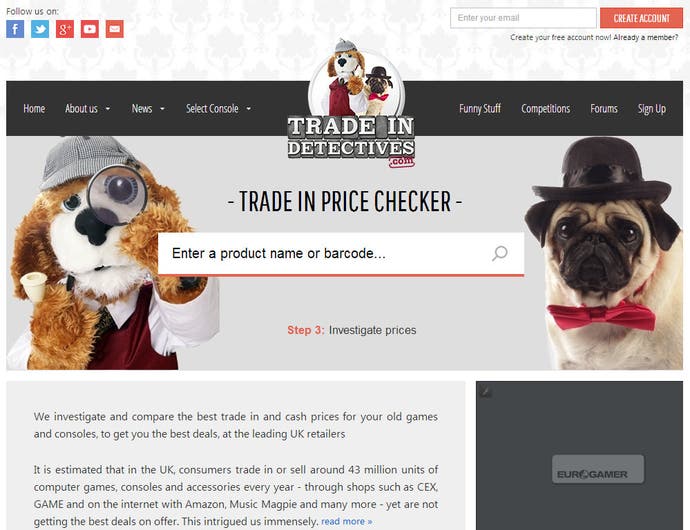The width and height of the screenshot is (690, 530).
Task: Open the Google Plus icon
Action: click(x=65, y=29)
